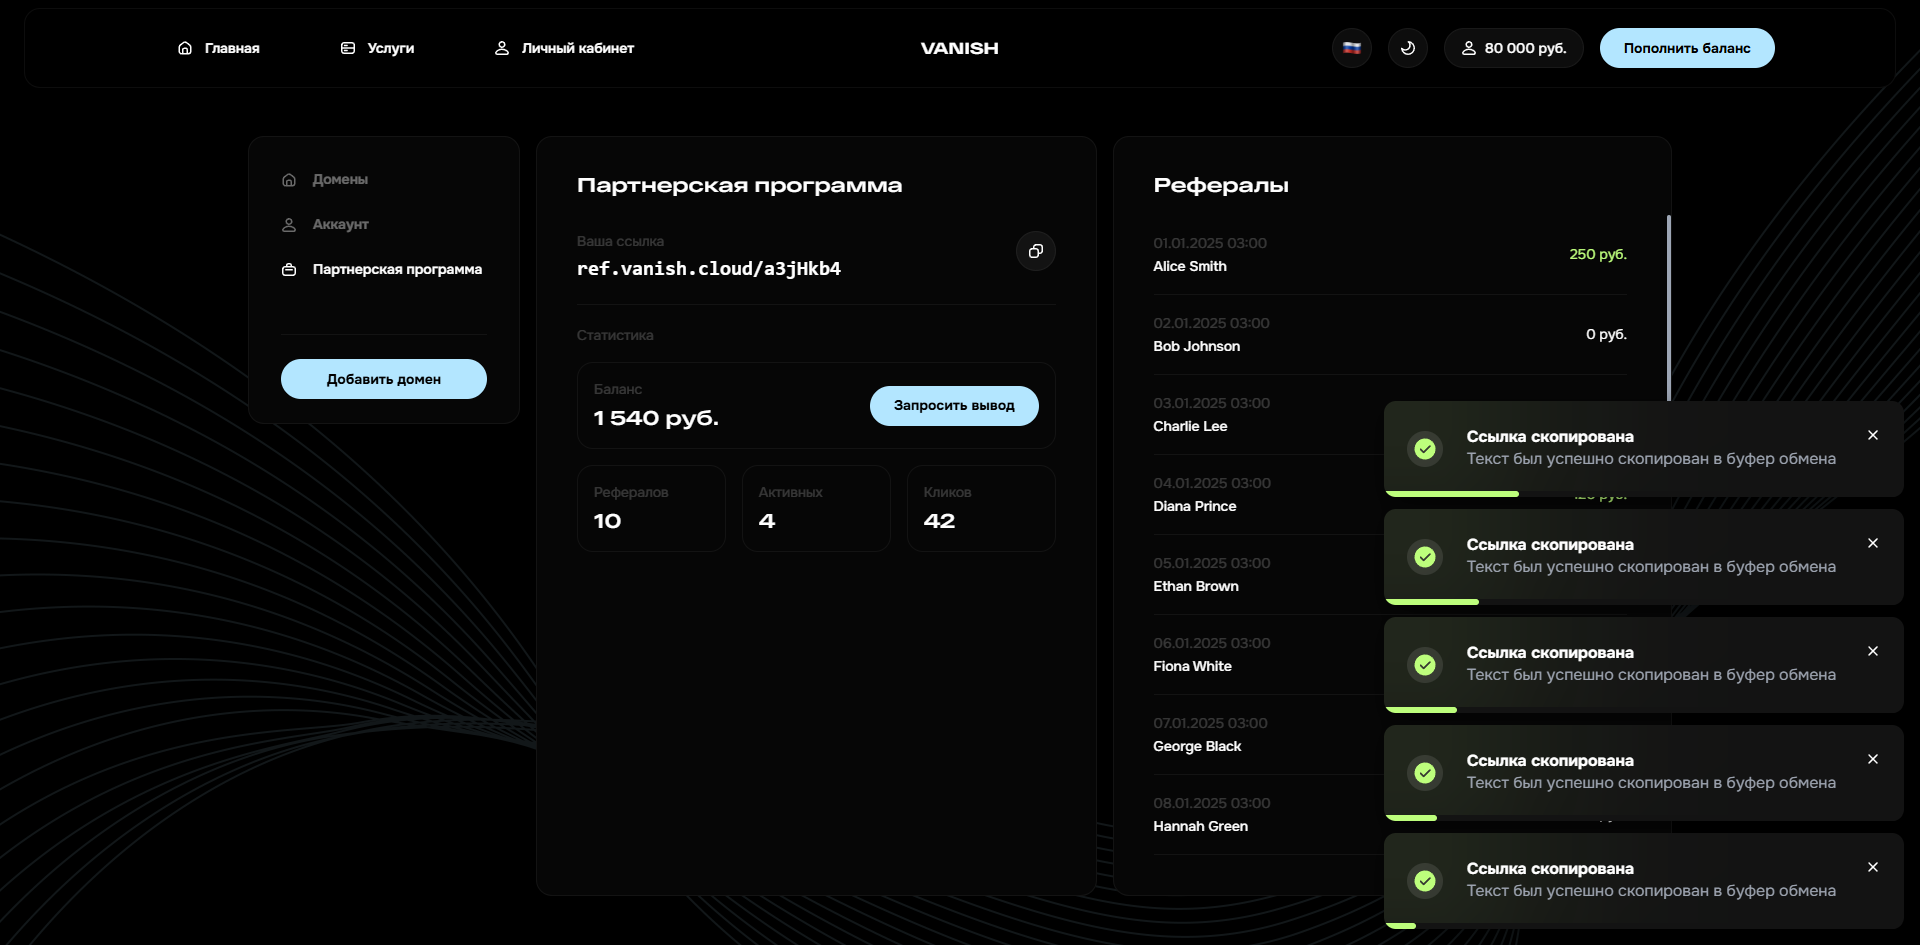Image resolution: width=1920 pixels, height=945 pixels.
Task: Click the home icon next to Главная
Action: coord(184,47)
